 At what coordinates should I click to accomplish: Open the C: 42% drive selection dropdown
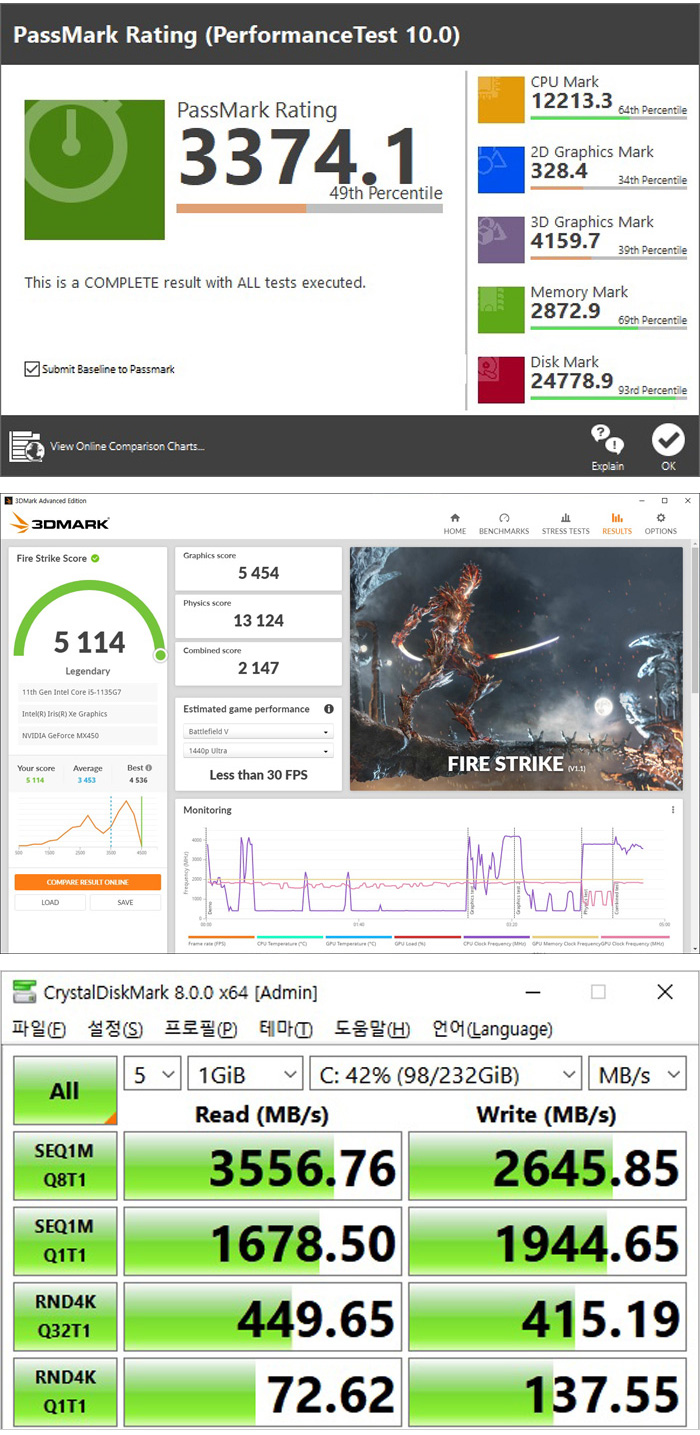pyautogui.click(x=445, y=1075)
